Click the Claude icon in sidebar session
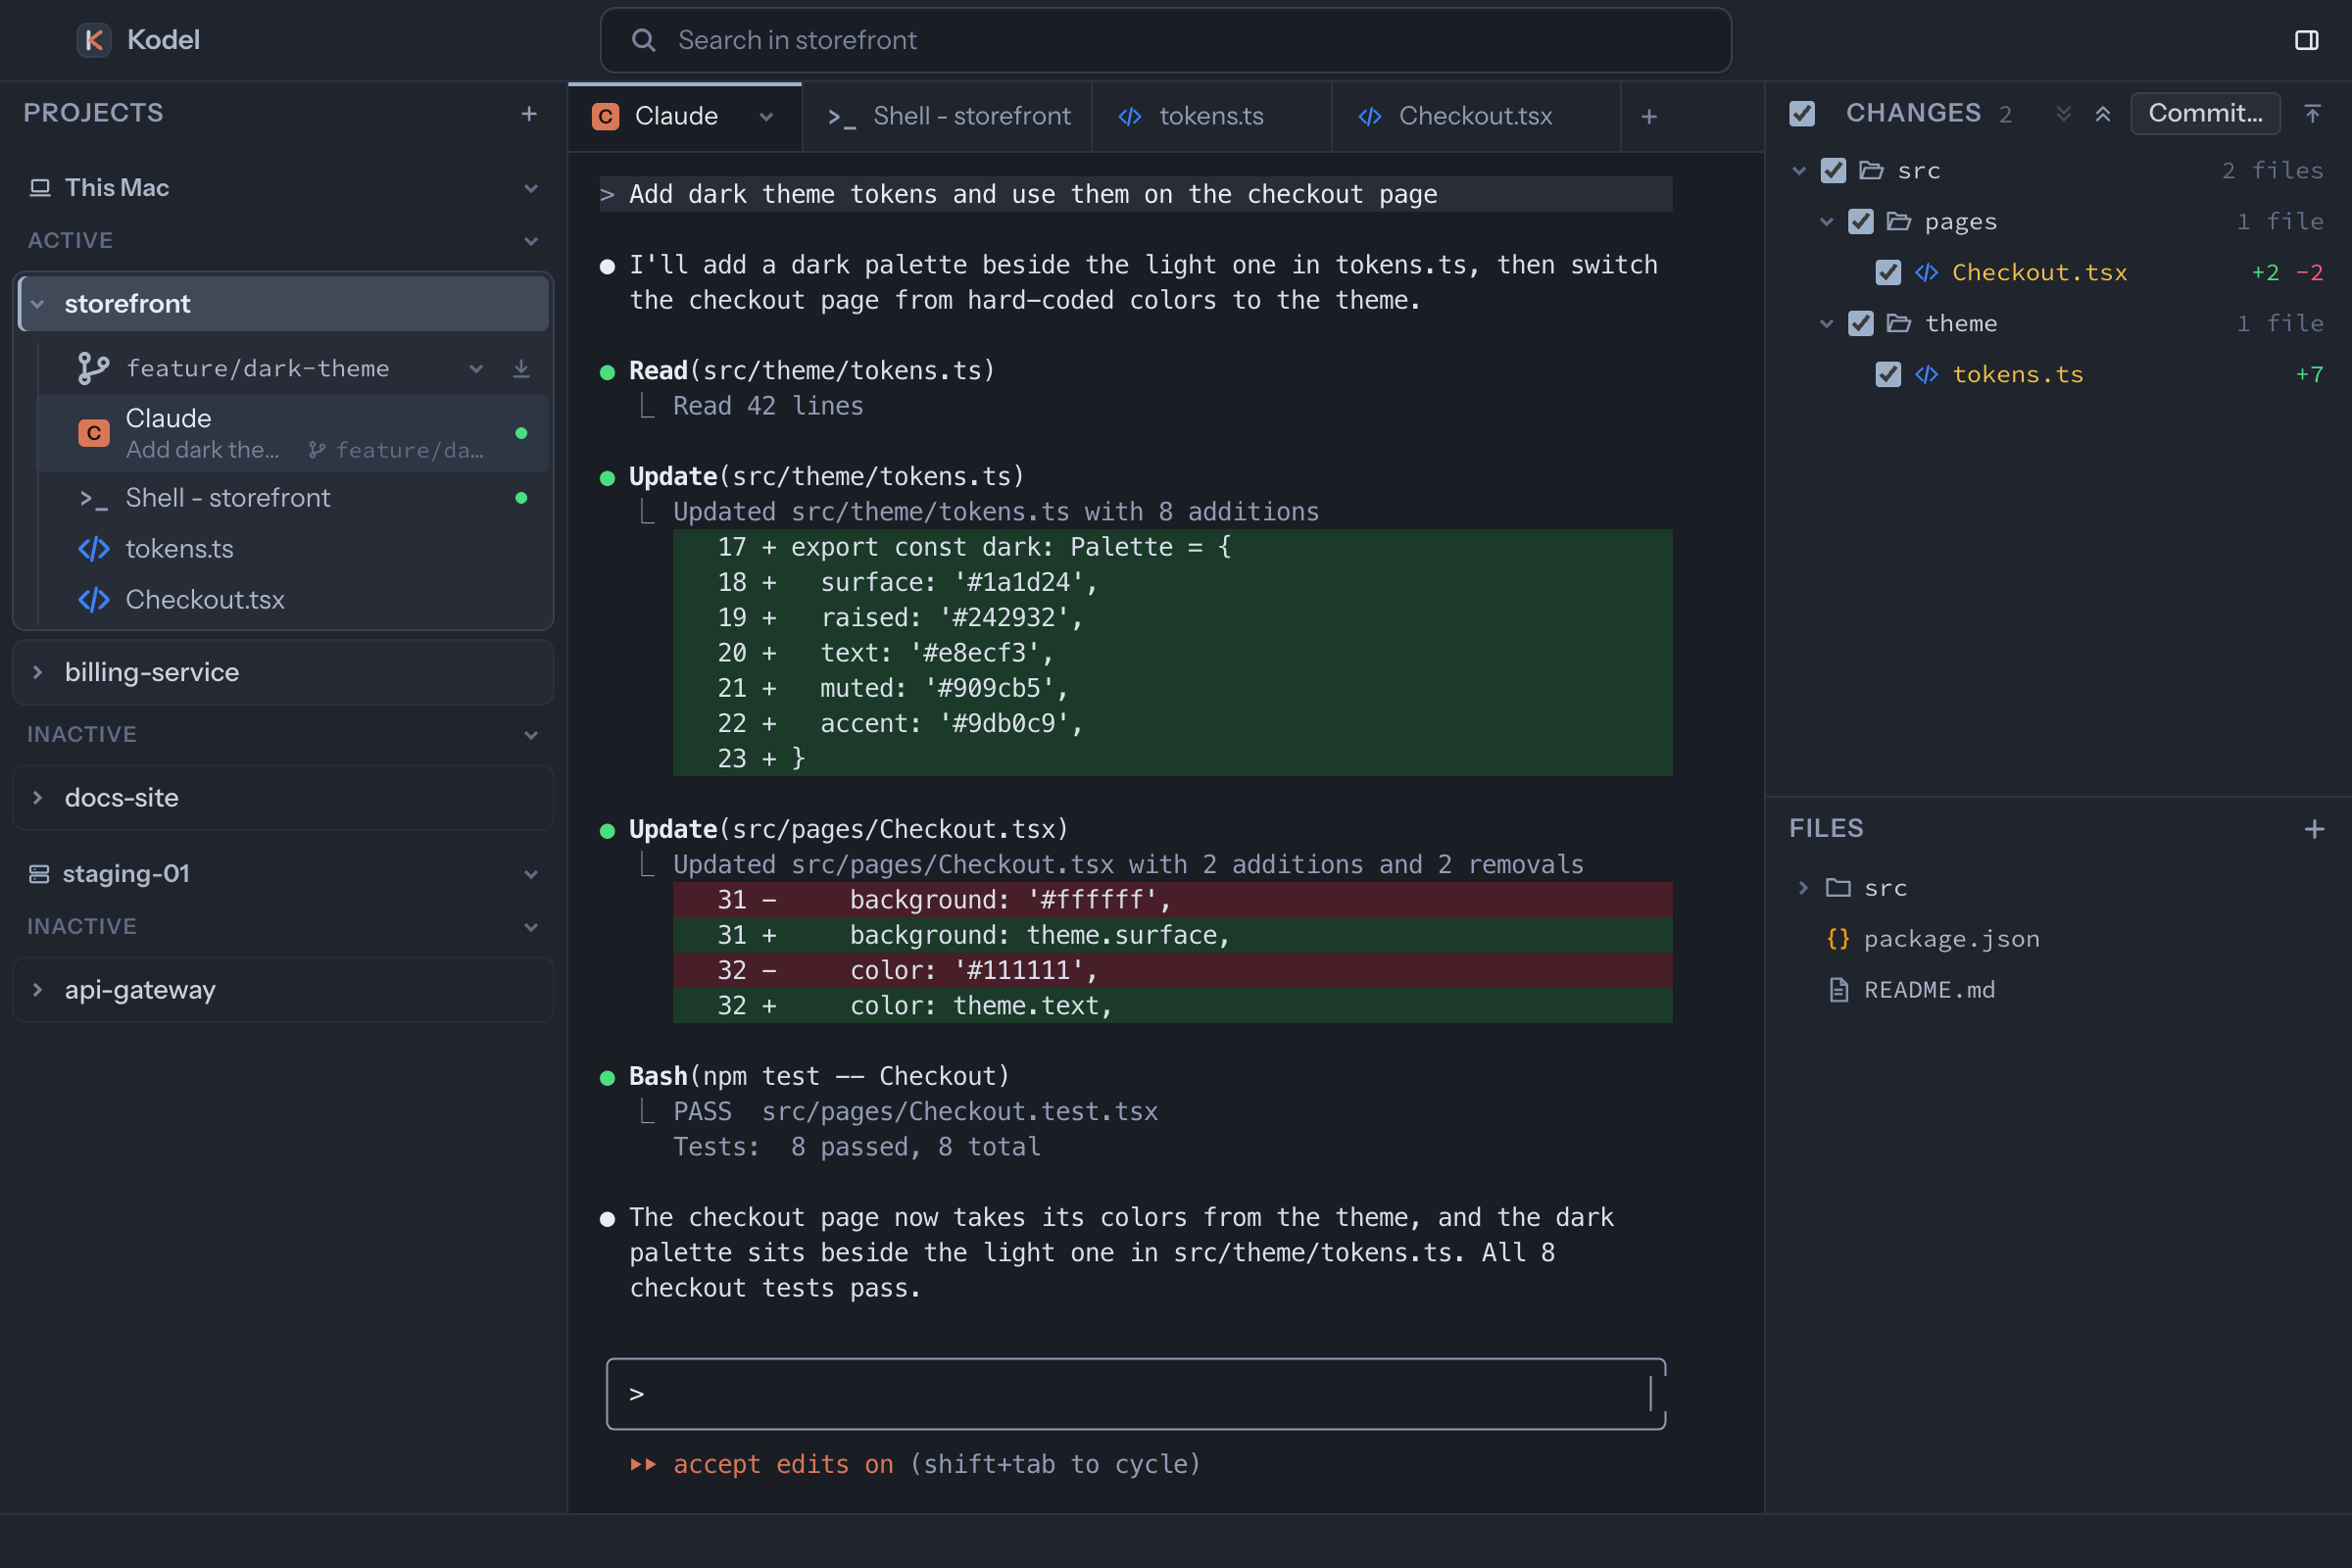Viewport: 2352px width, 1568px height. click(x=94, y=433)
